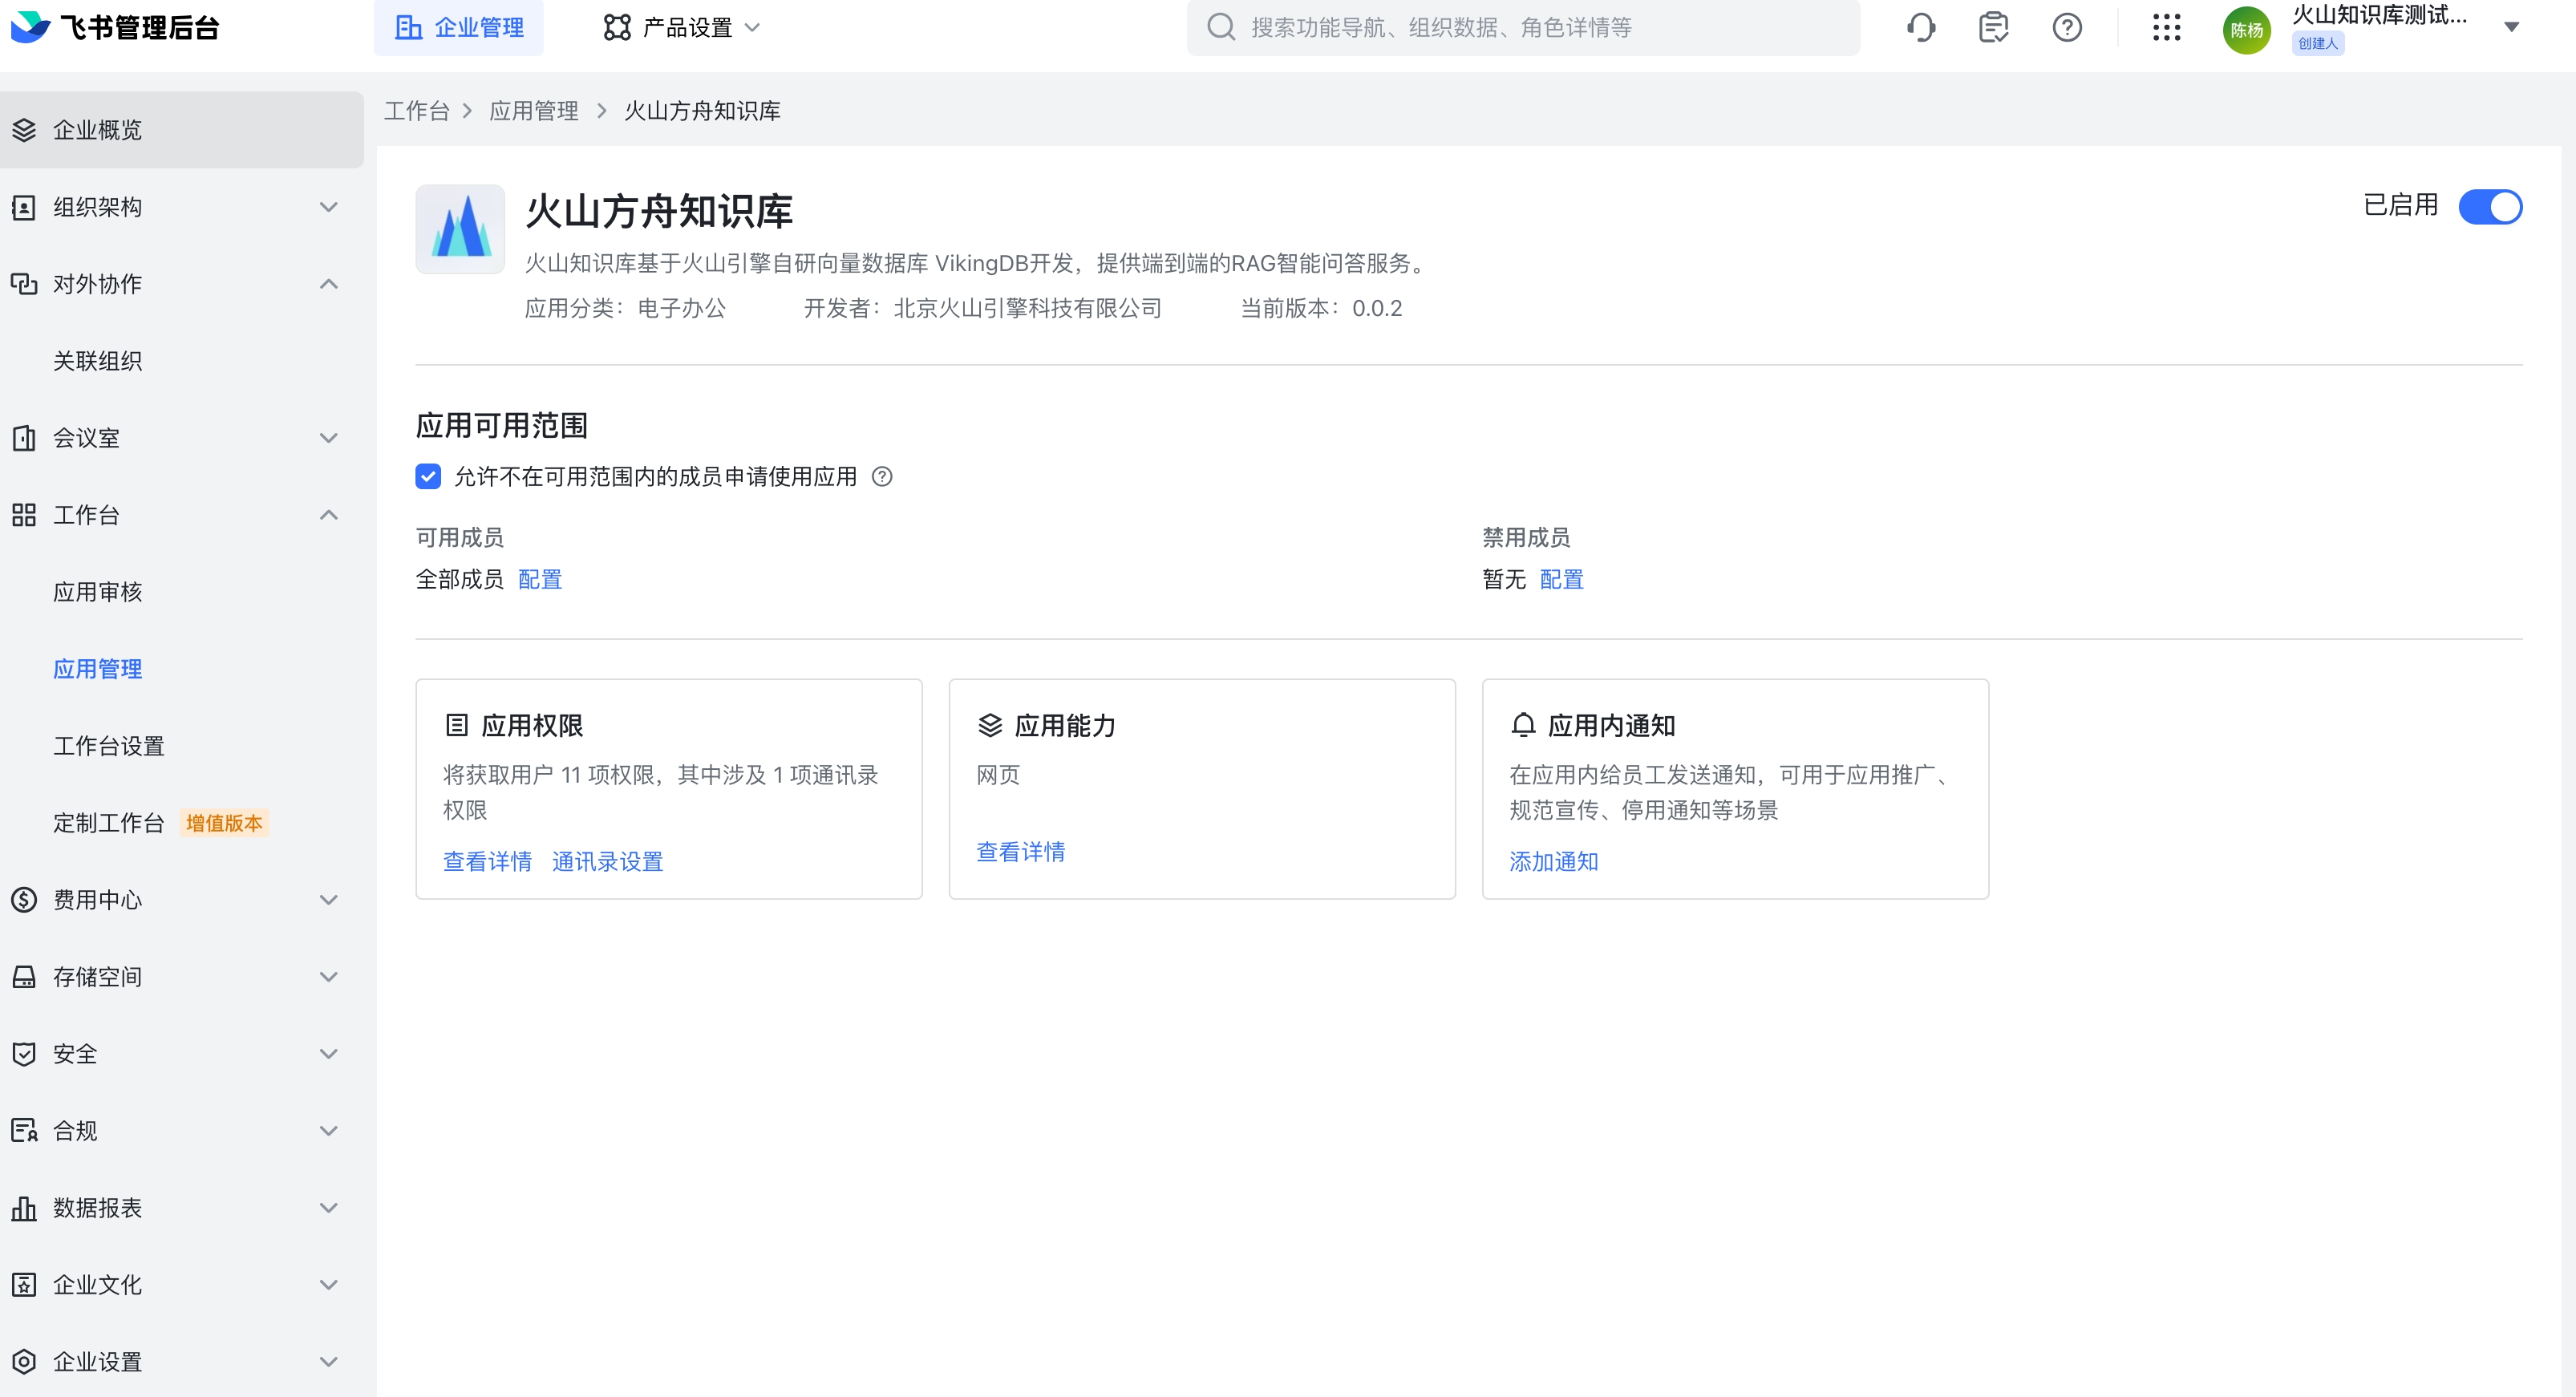This screenshot has width=2576, height=1397.
Task: Open 应用审核 in the sidebar
Action: 97,592
